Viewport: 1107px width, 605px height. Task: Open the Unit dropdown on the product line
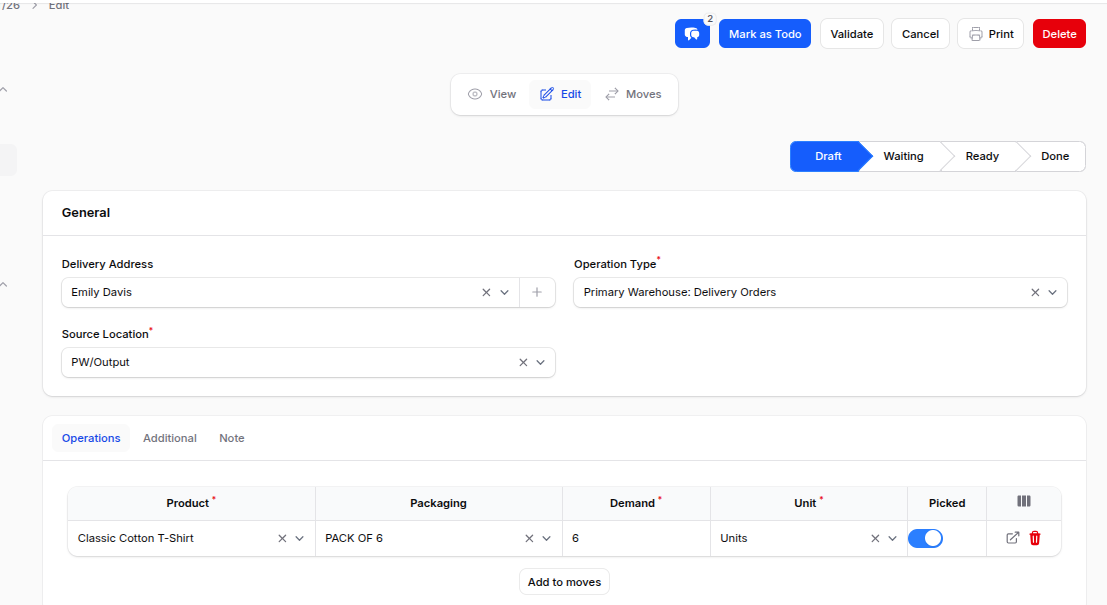click(x=893, y=538)
